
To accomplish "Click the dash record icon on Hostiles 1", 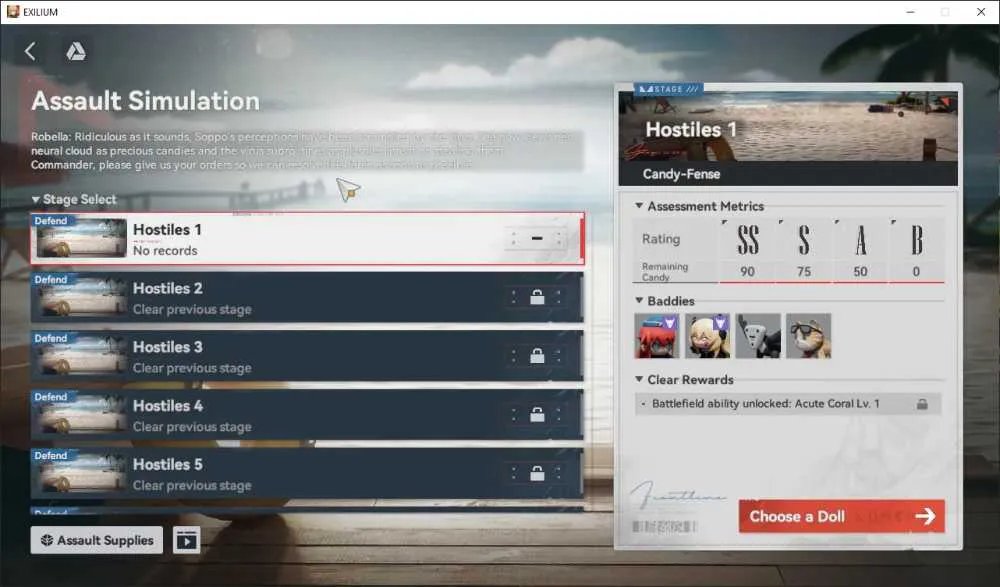I will (537, 238).
